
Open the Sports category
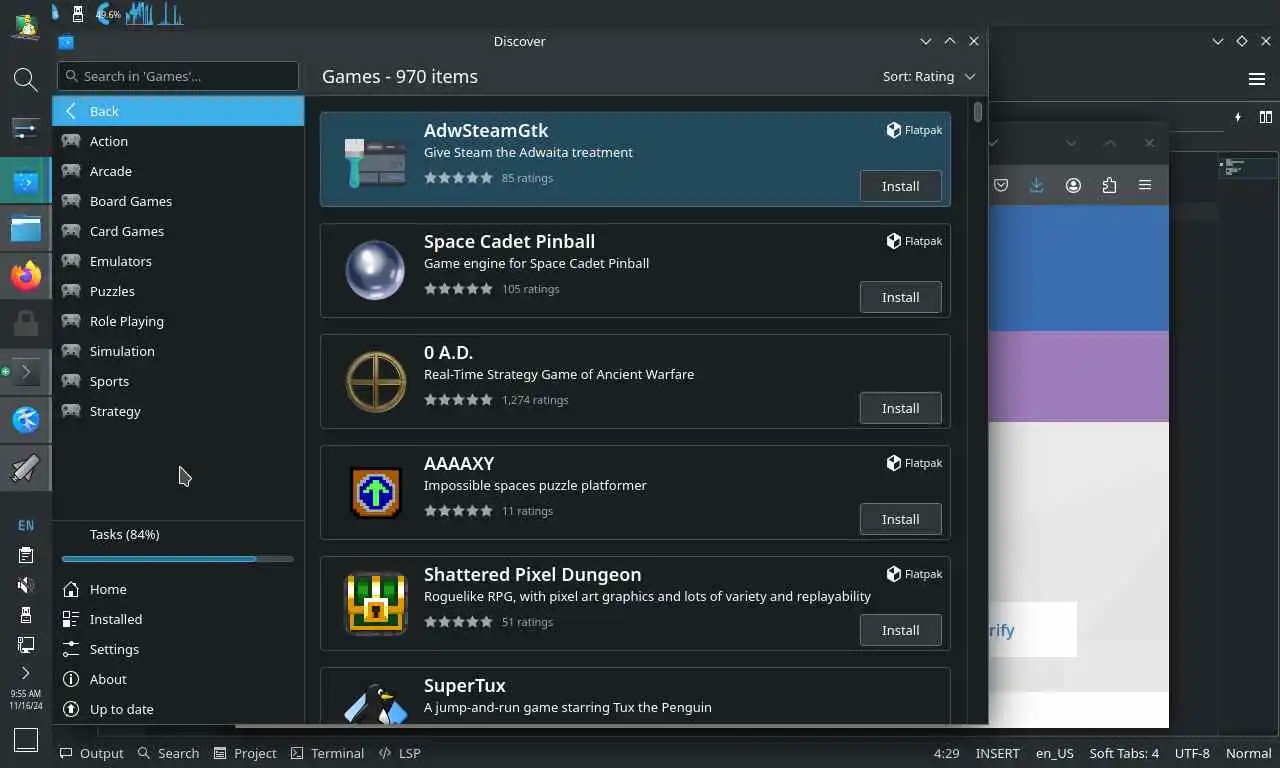pos(178,381)
